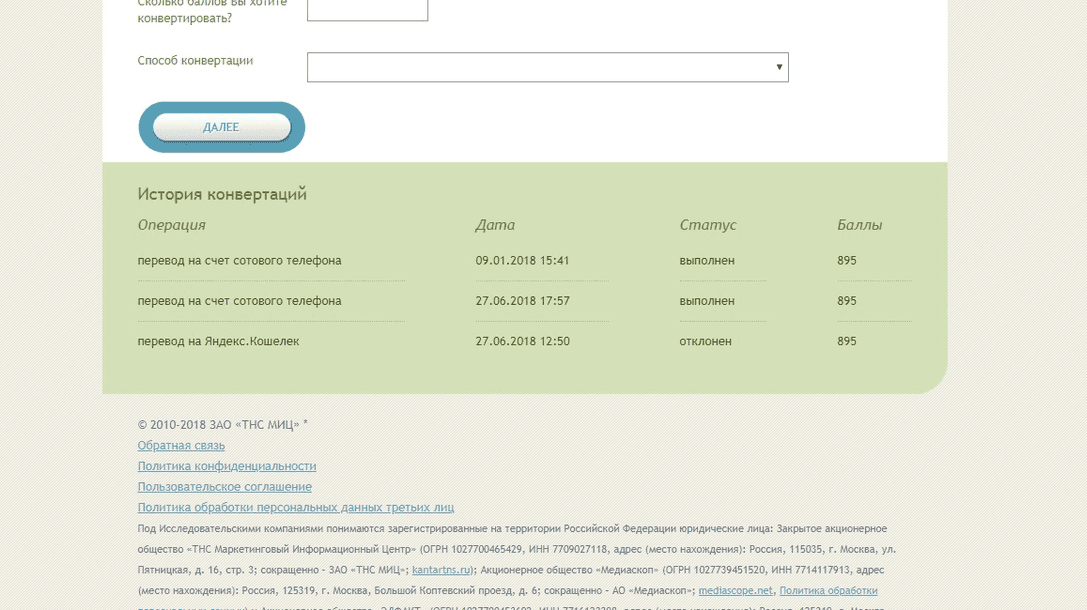Click the выполнен status of the 27.06.2018 transfer
Screen dimensions: 1087x610
tap(709, 300)
